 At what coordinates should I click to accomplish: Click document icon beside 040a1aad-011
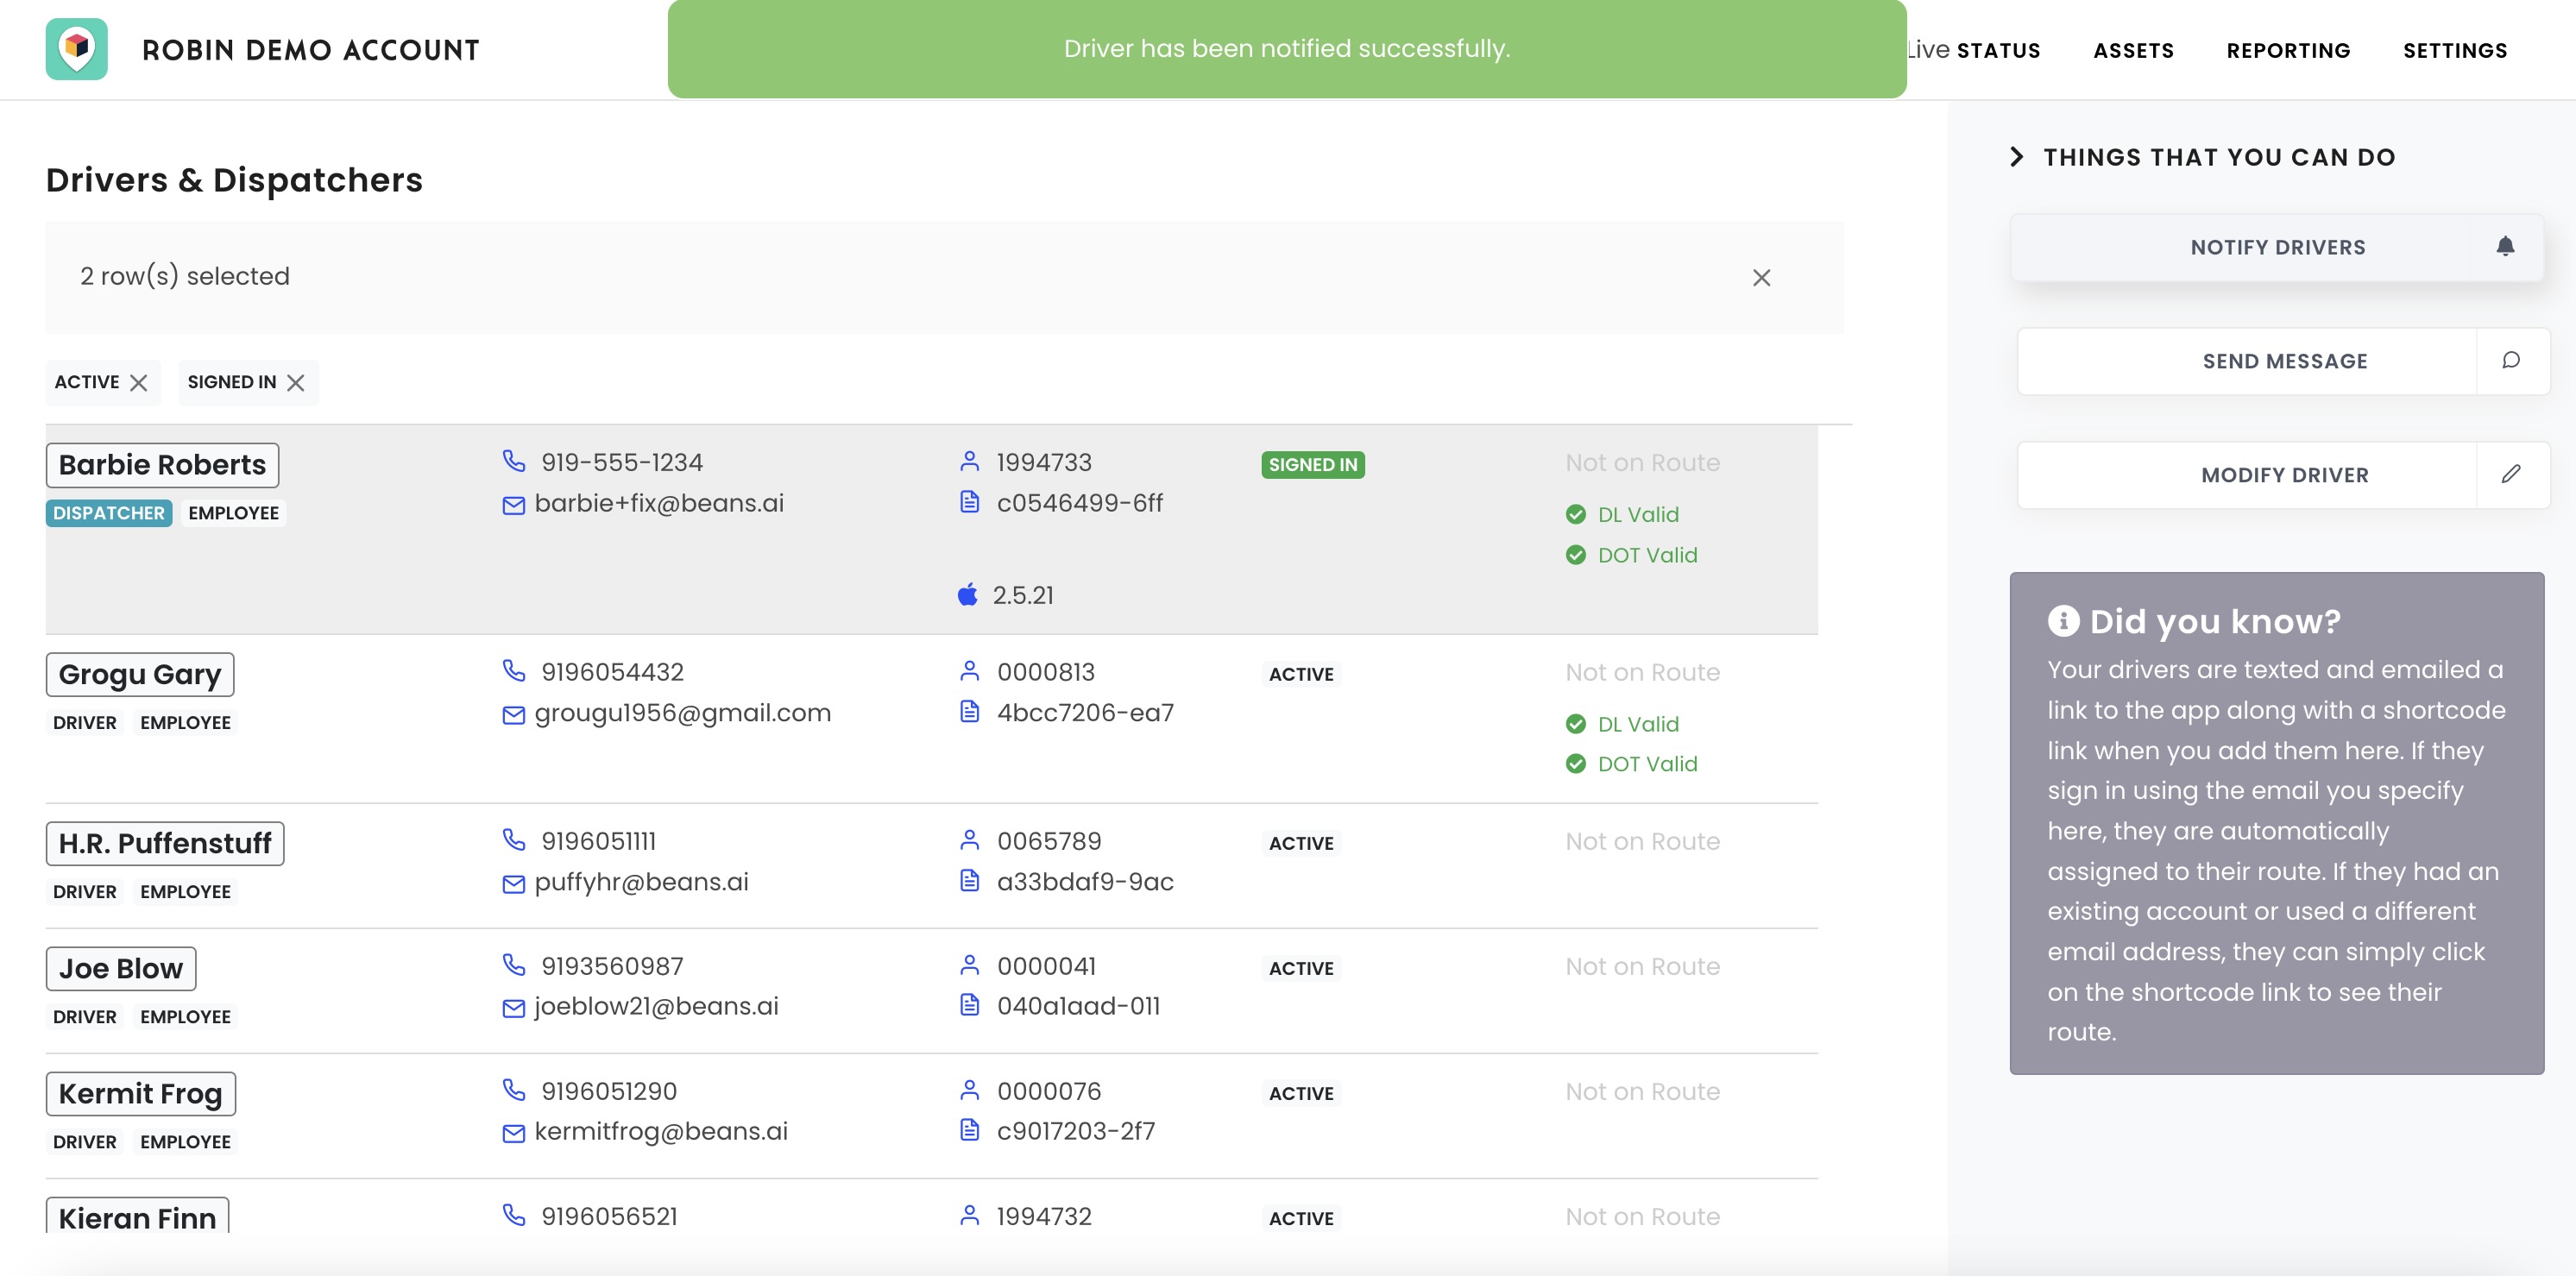pyautogui.click(x=969, y=1004)
